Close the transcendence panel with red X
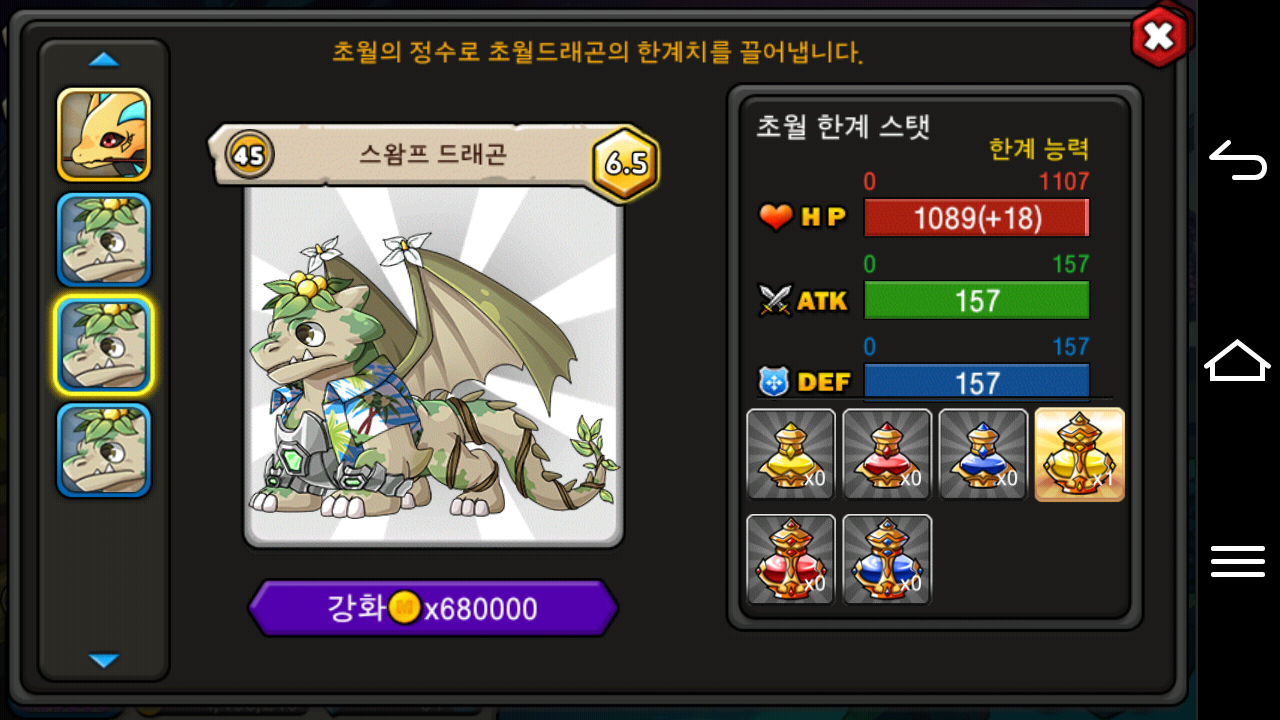 [x=1160, y=37]
